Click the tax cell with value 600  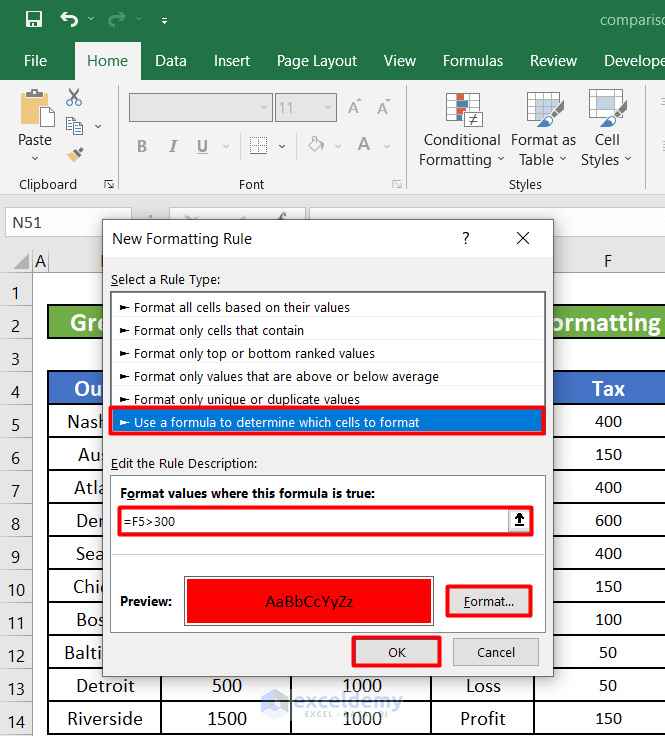(x=608, y=521)
